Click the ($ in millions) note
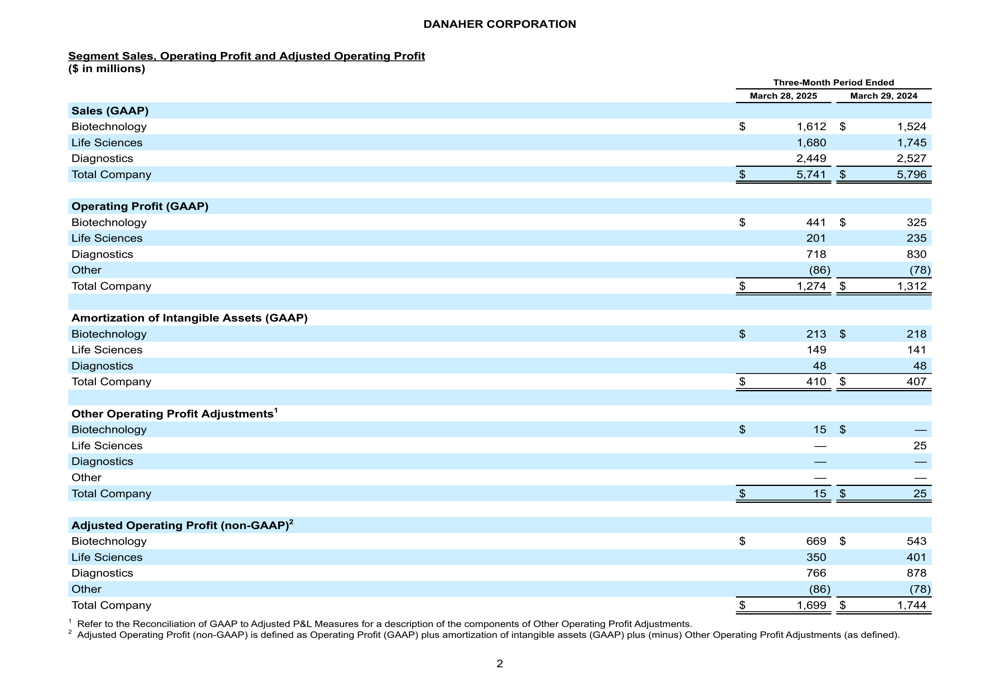This screenshot has width=1000, height=685. (107, 69)
